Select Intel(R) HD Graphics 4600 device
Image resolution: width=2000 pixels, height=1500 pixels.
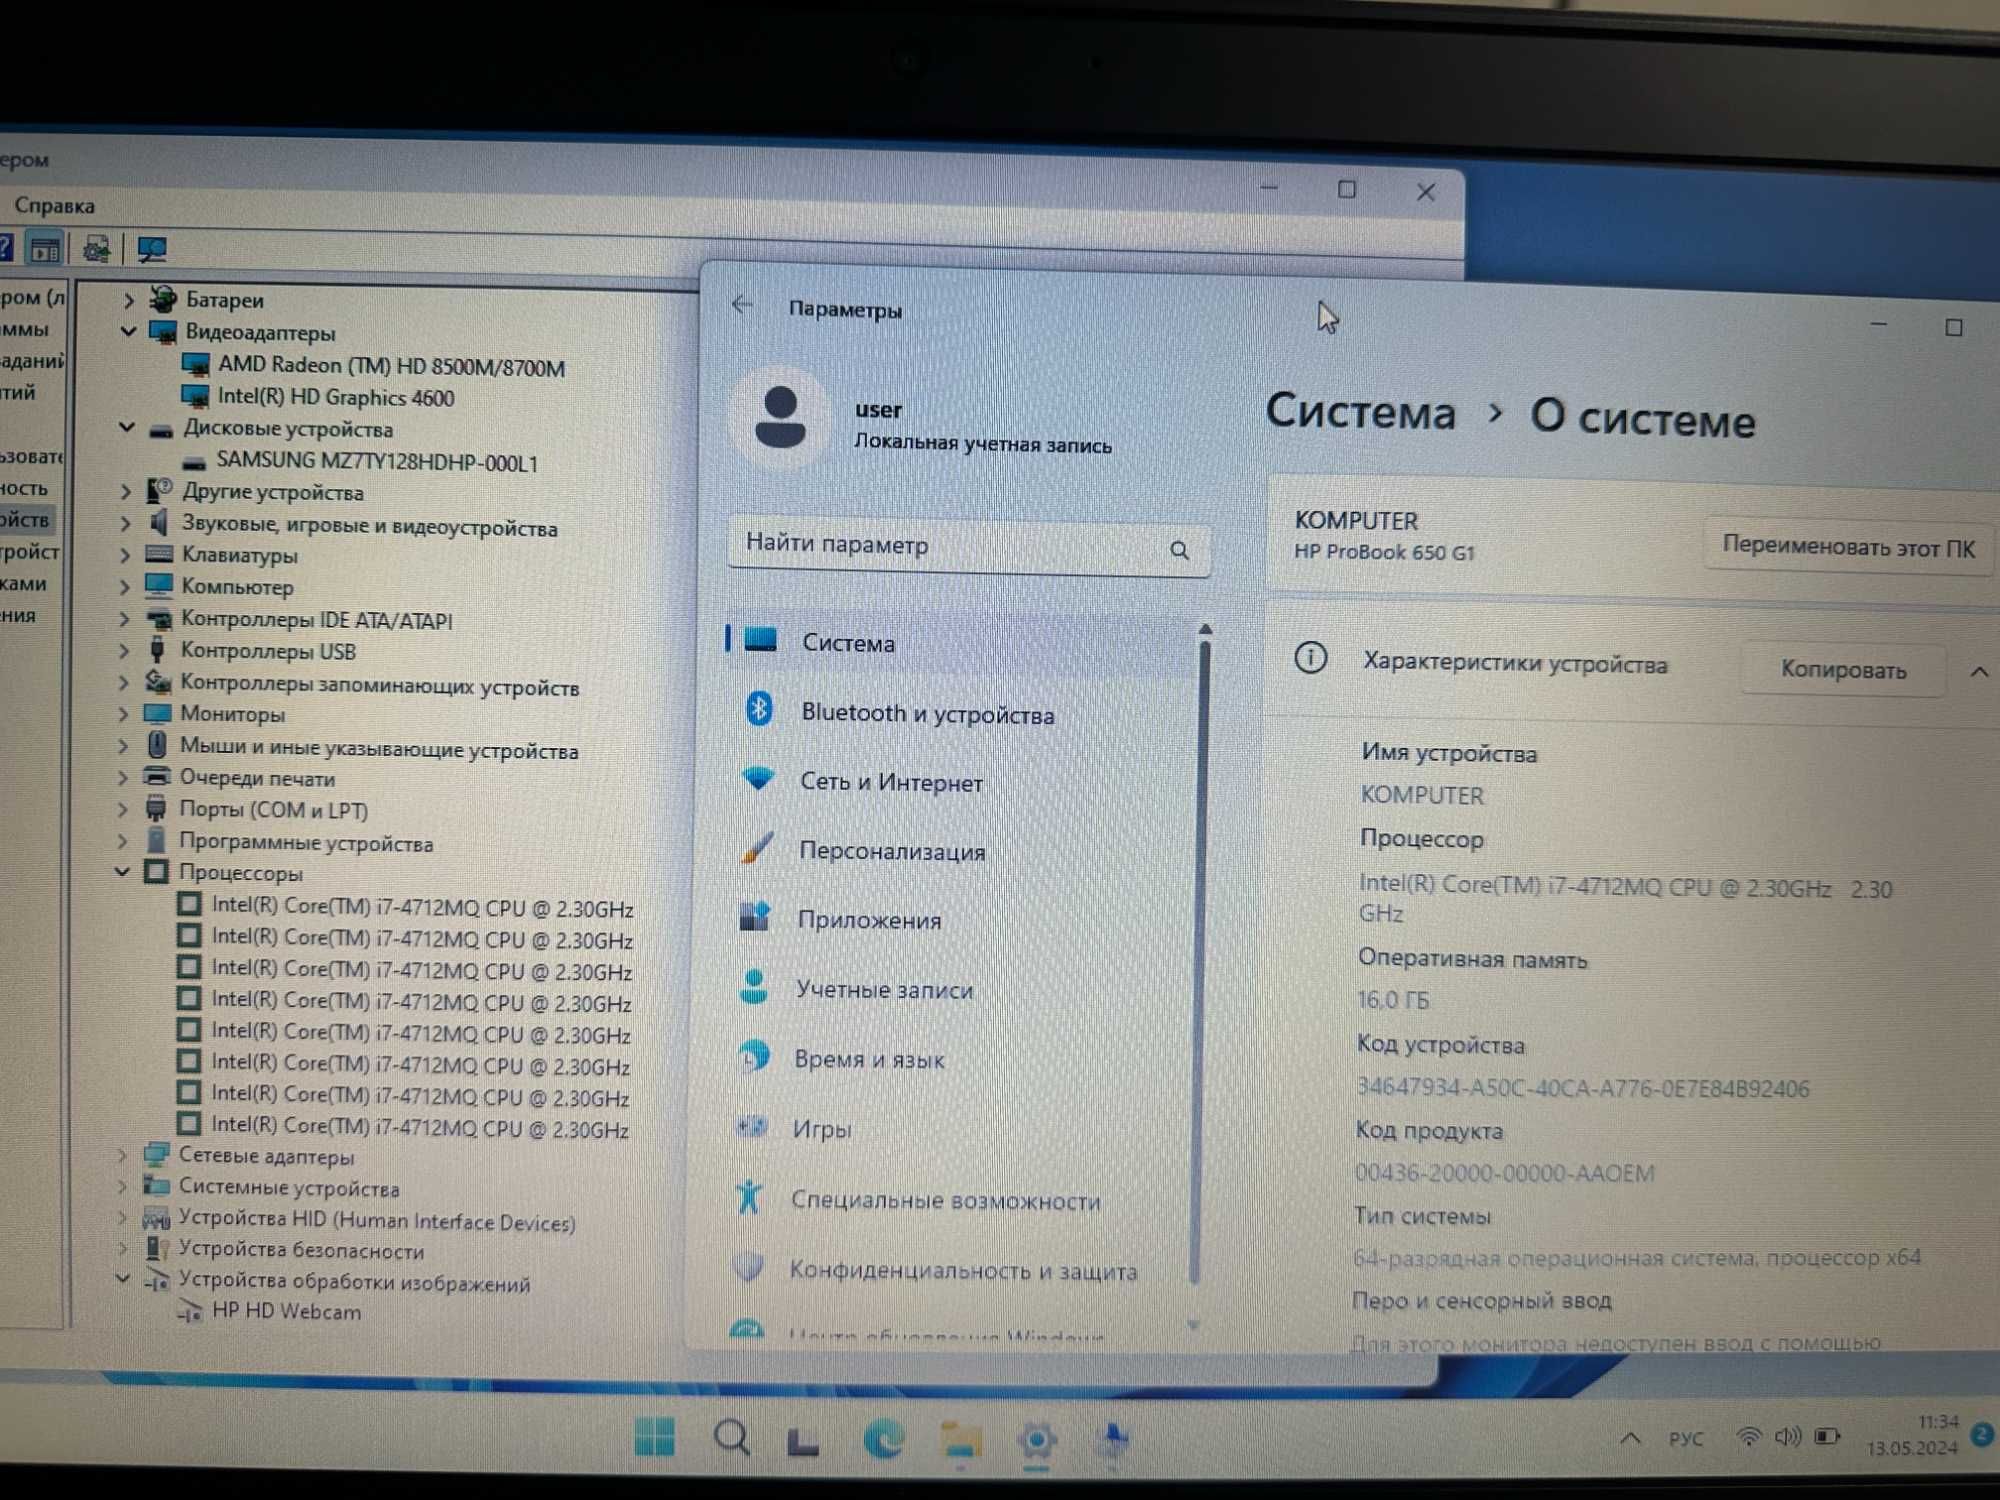coord(336,397)
